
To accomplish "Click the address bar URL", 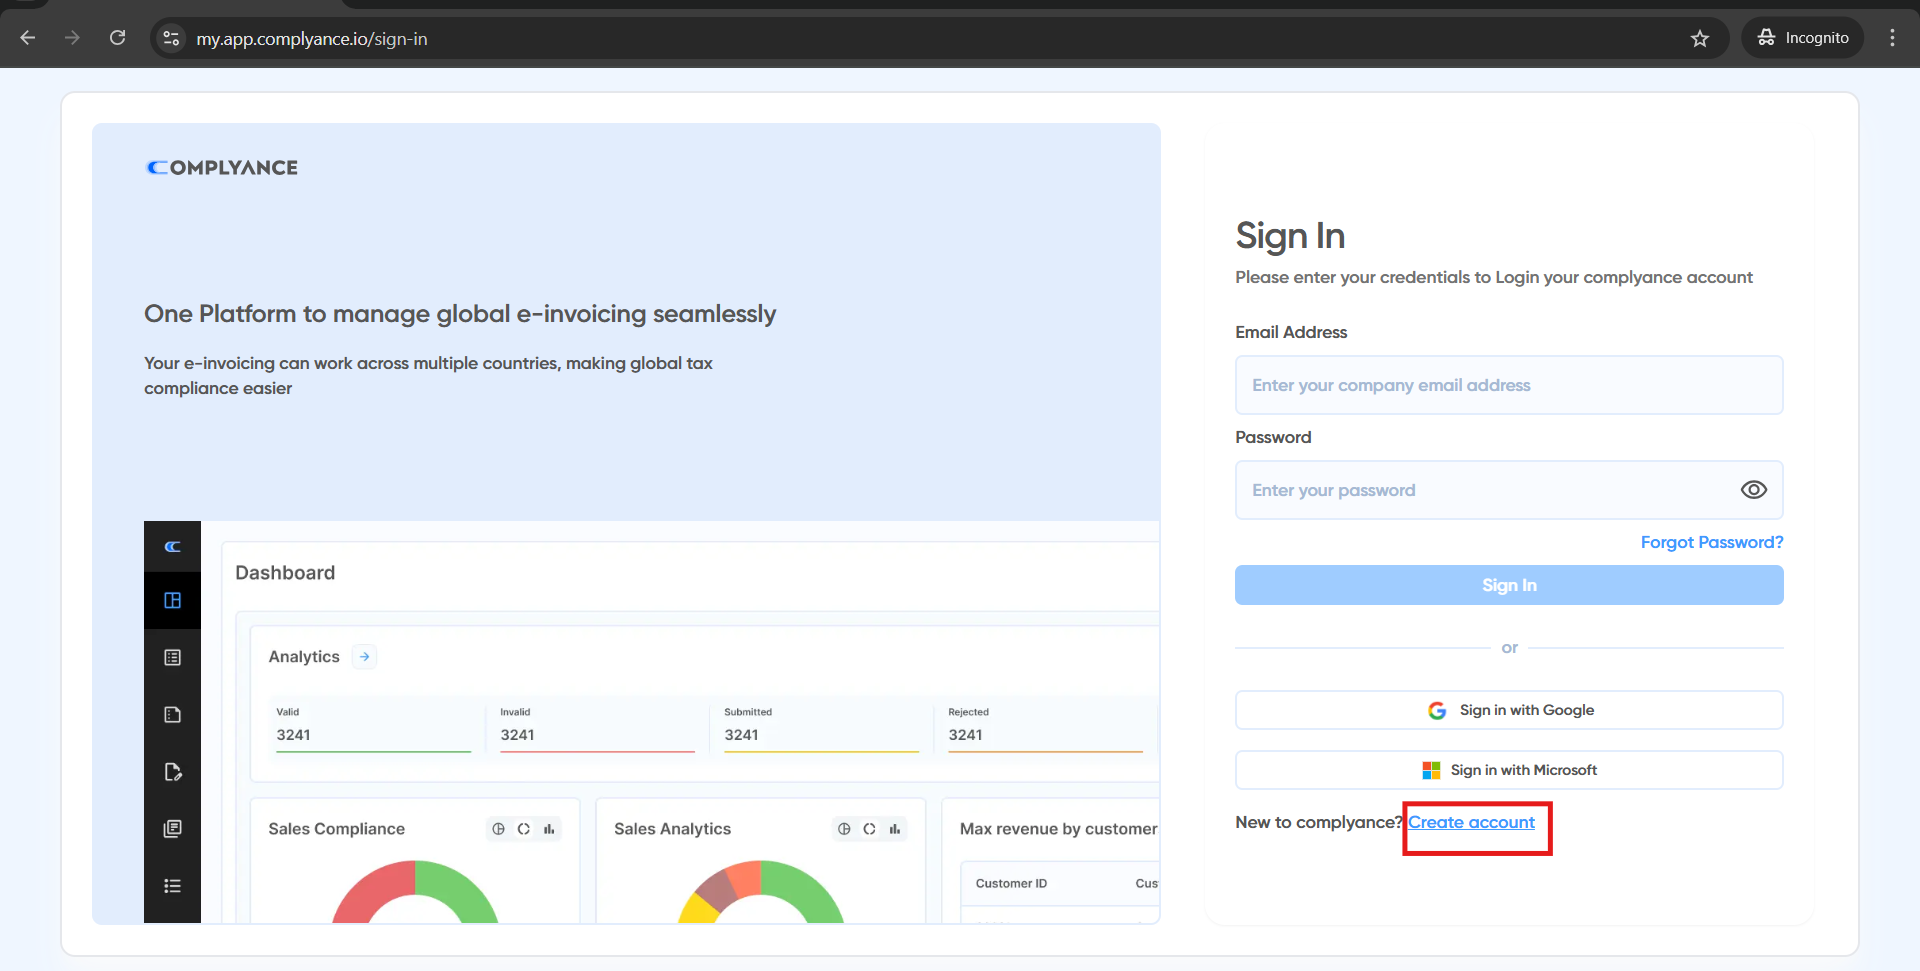I will [x=312, y=39].
